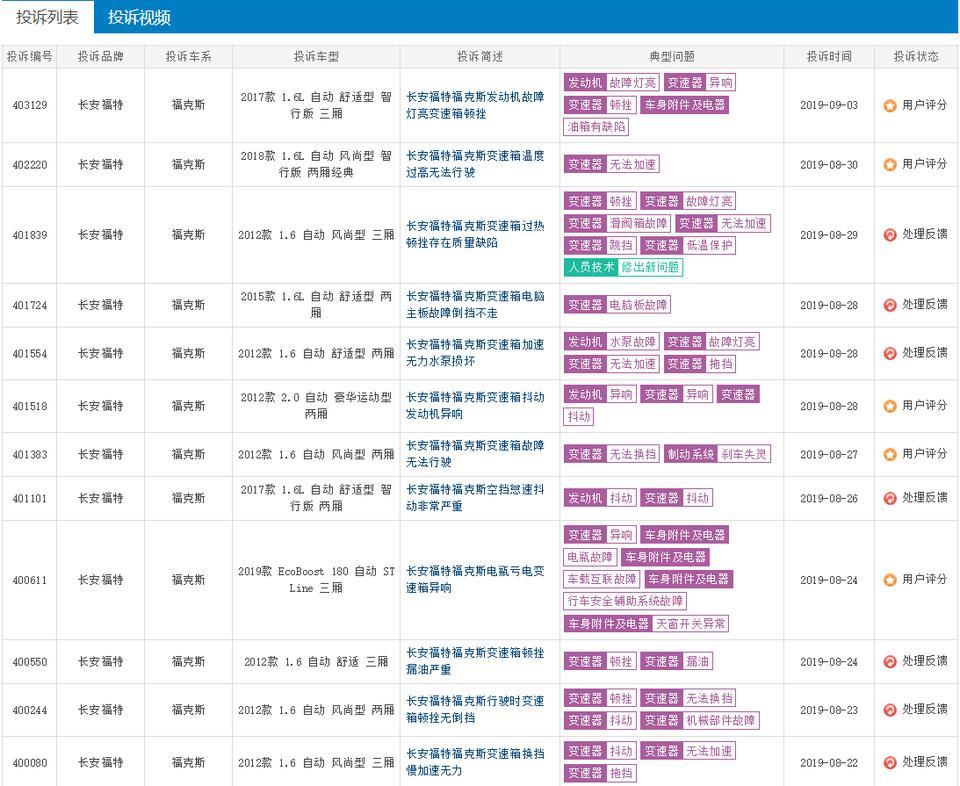Image resolution: width=960 pixels, height=786 pixels.
Task: Click the date 2019-08-22
Action: (x=829, y=763)
